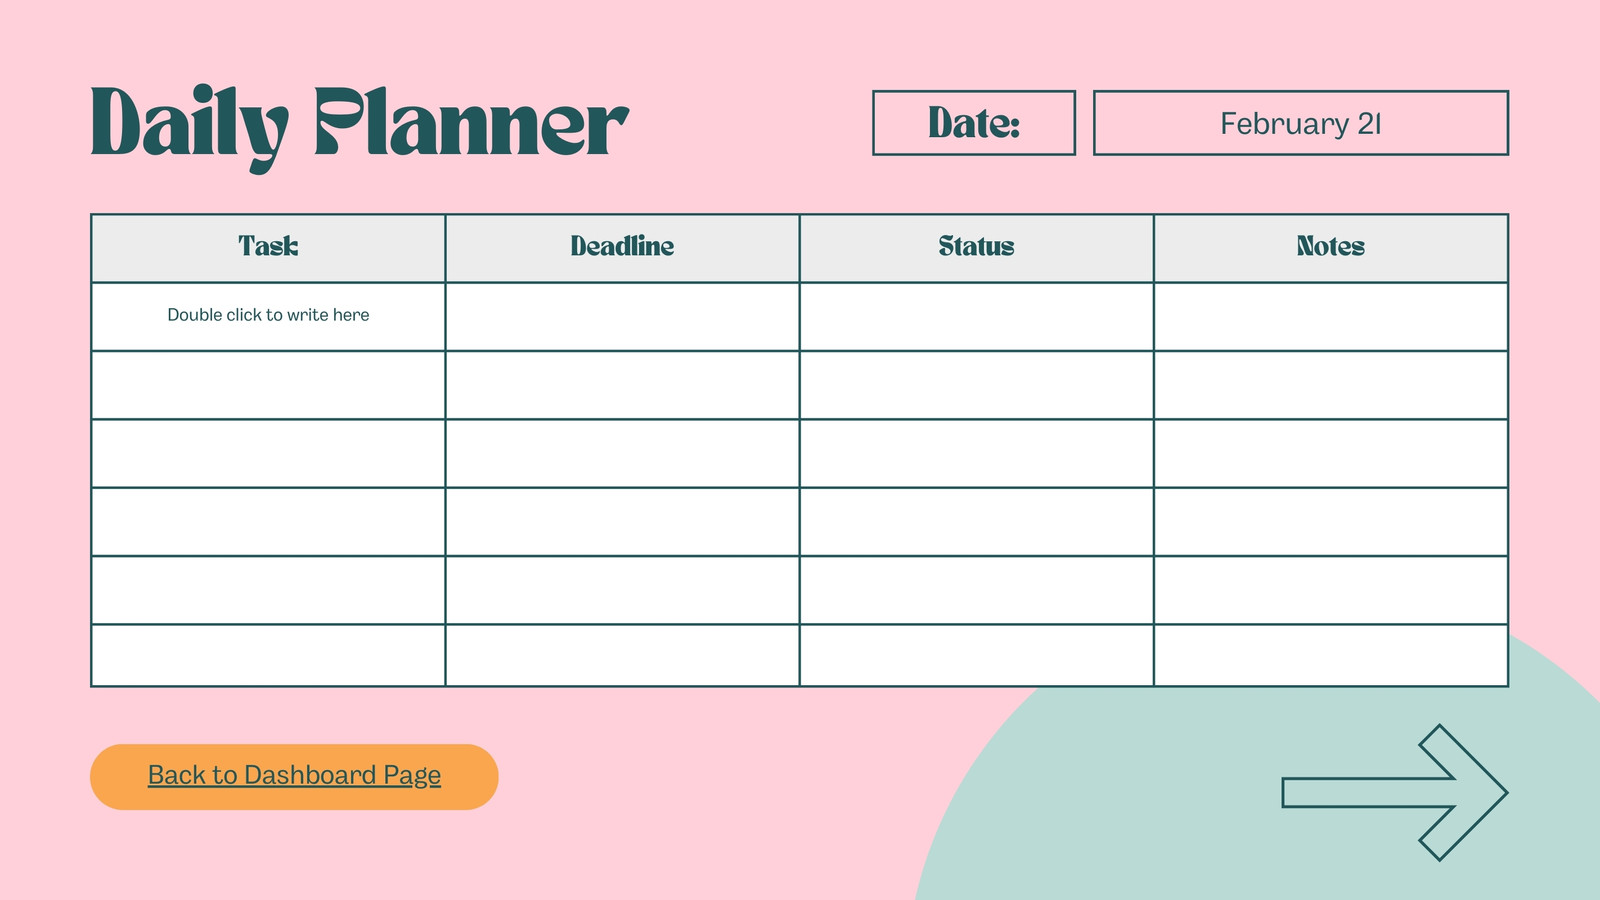Select third row Status cell
The image size is (1600, 900).
coord(976,453)
